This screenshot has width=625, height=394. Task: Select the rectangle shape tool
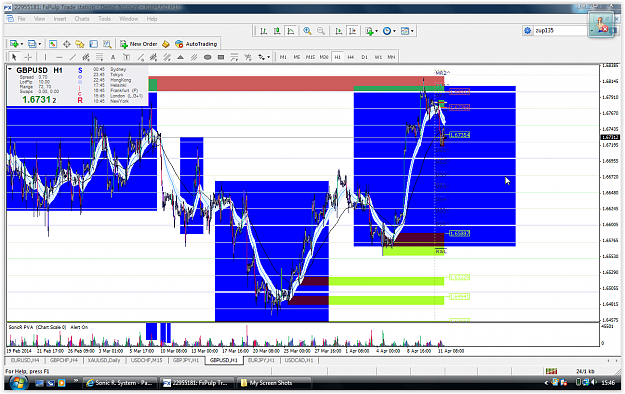point(221,57)
